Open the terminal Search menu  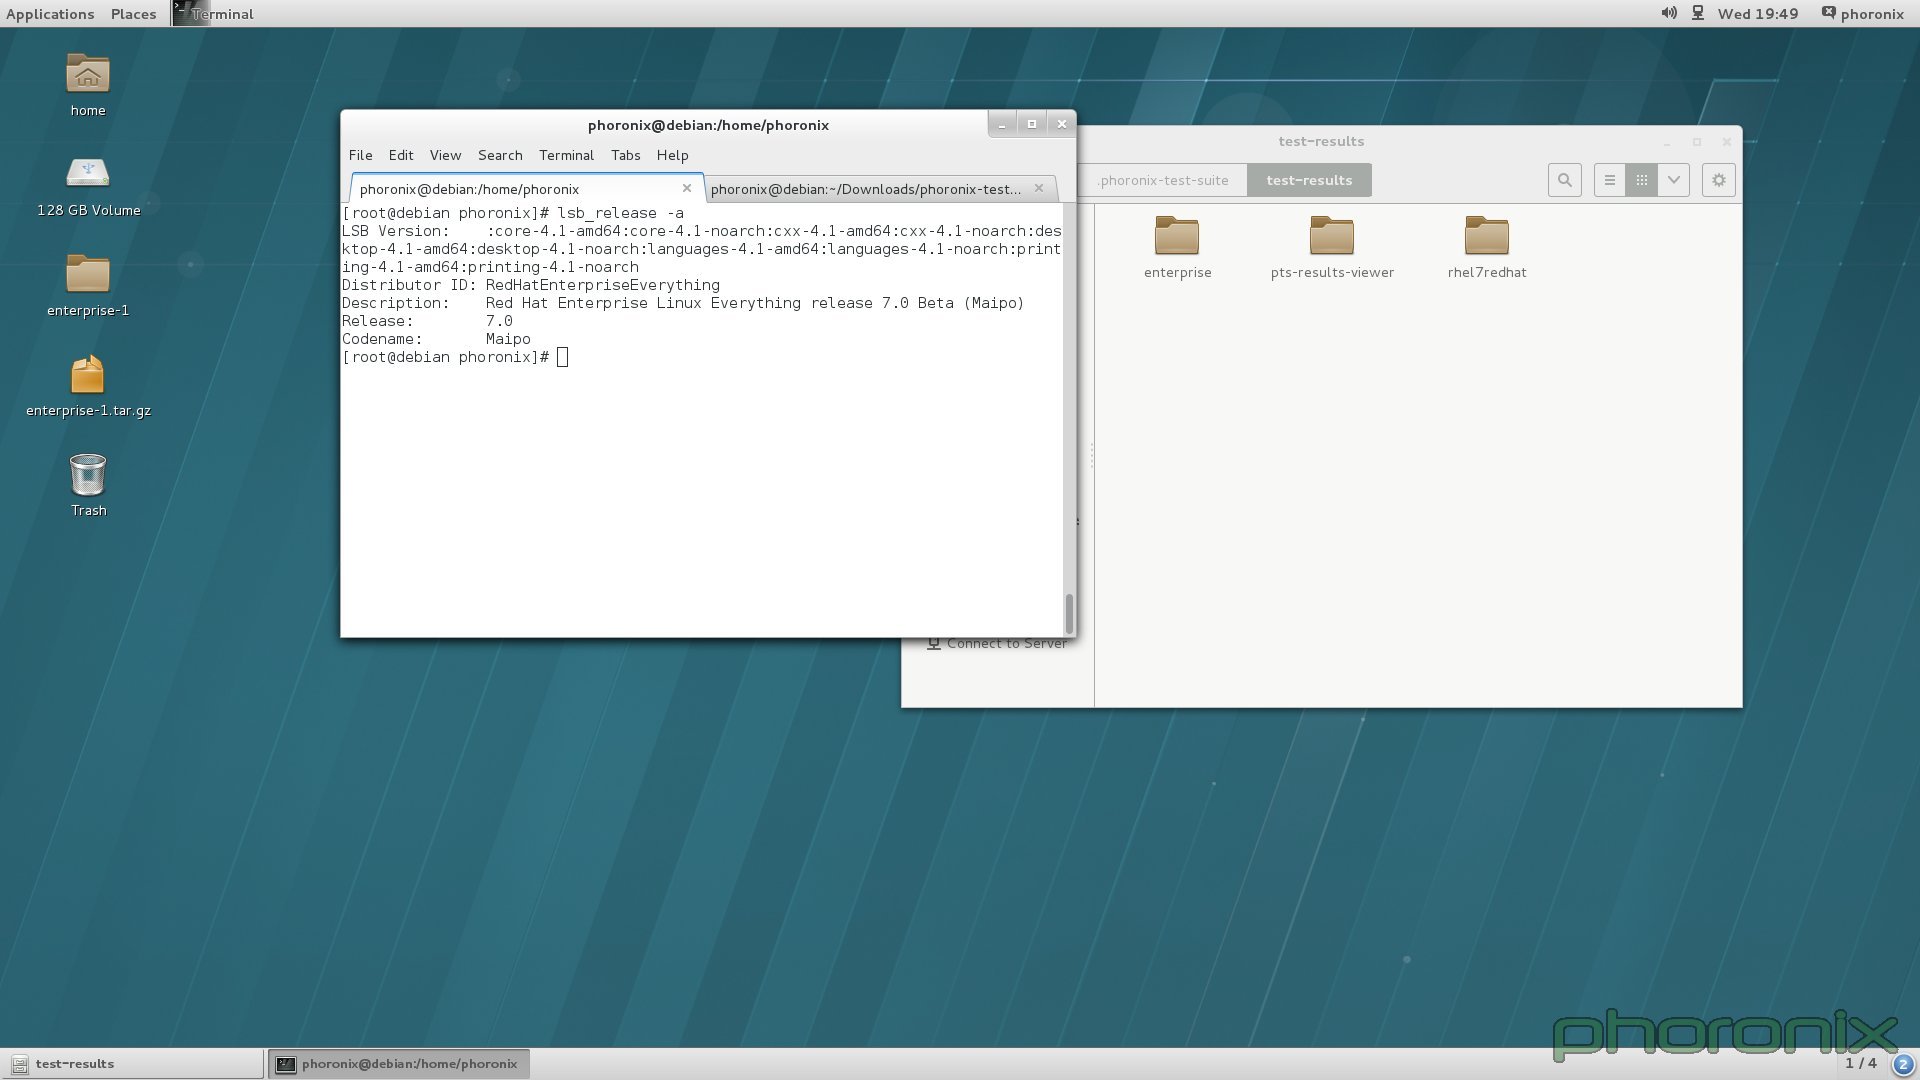(x=500, y=155)
